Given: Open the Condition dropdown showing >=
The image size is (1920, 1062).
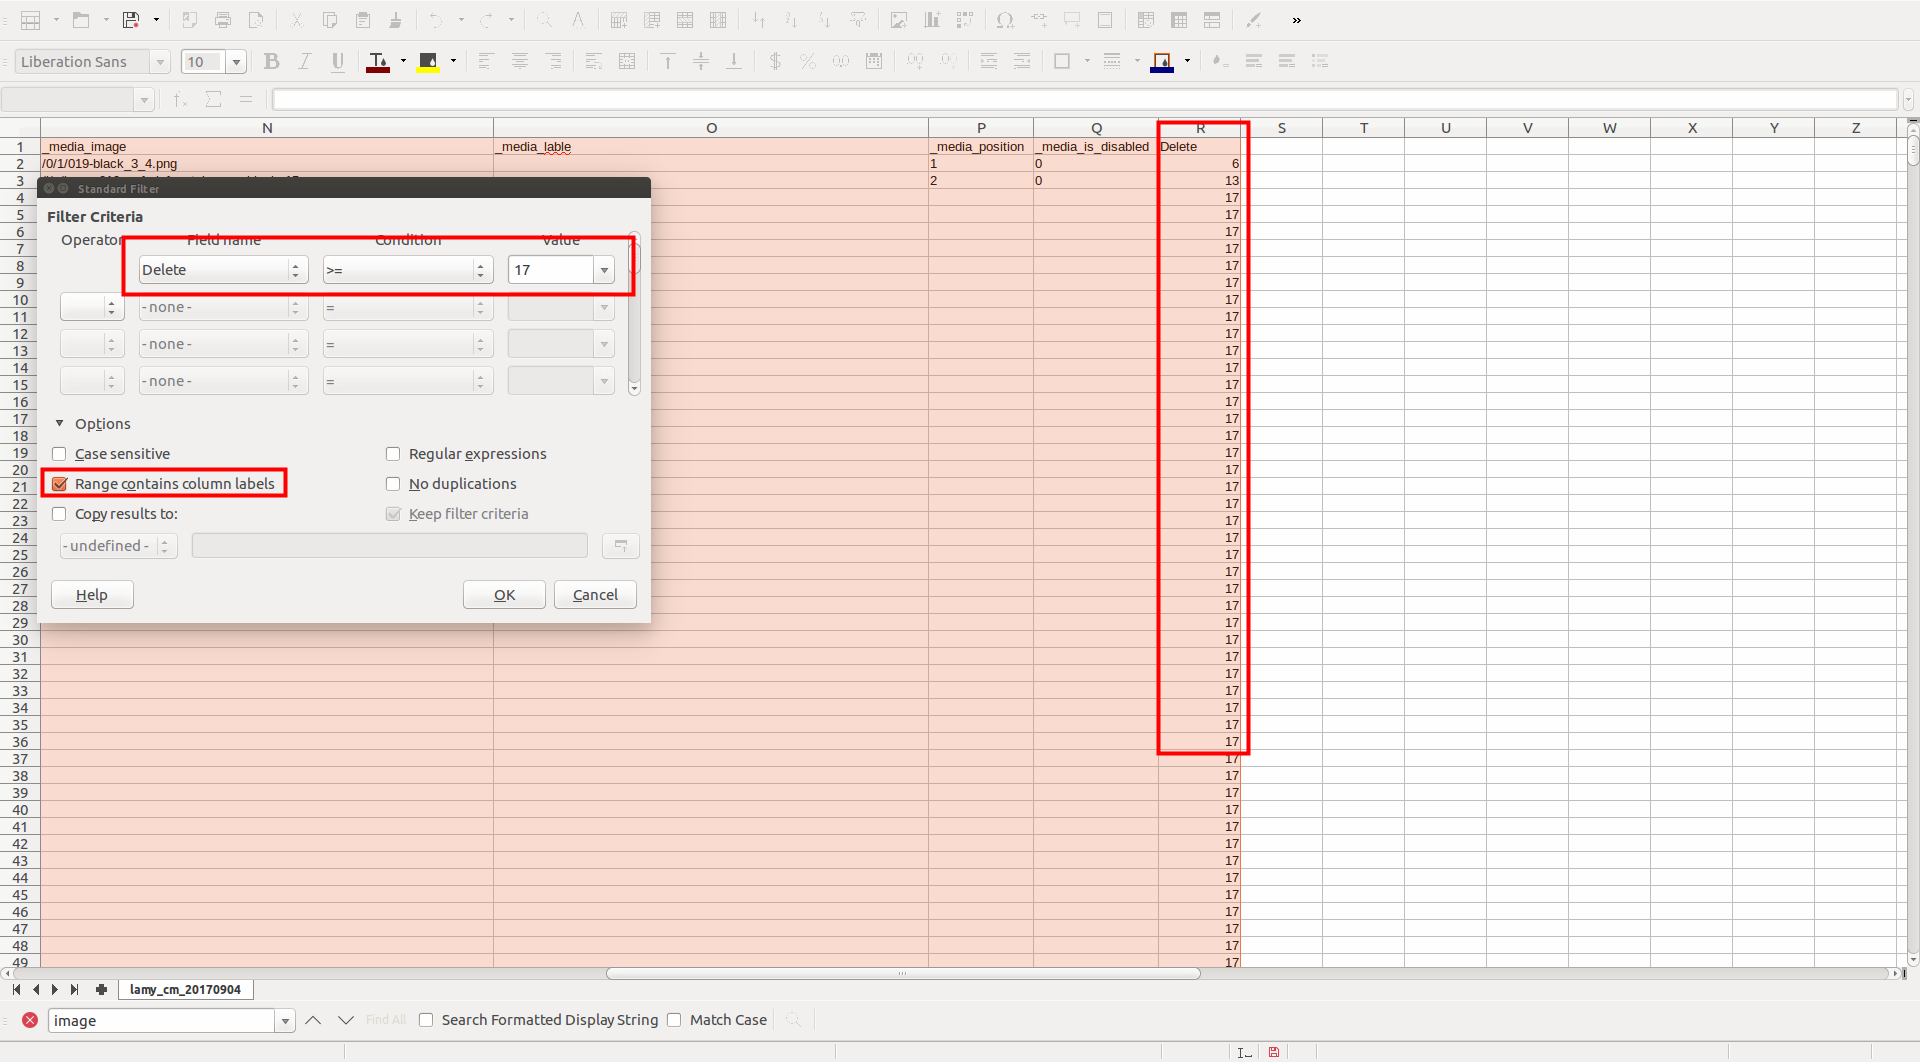Looking at the screenshot, I should (408, 270).
